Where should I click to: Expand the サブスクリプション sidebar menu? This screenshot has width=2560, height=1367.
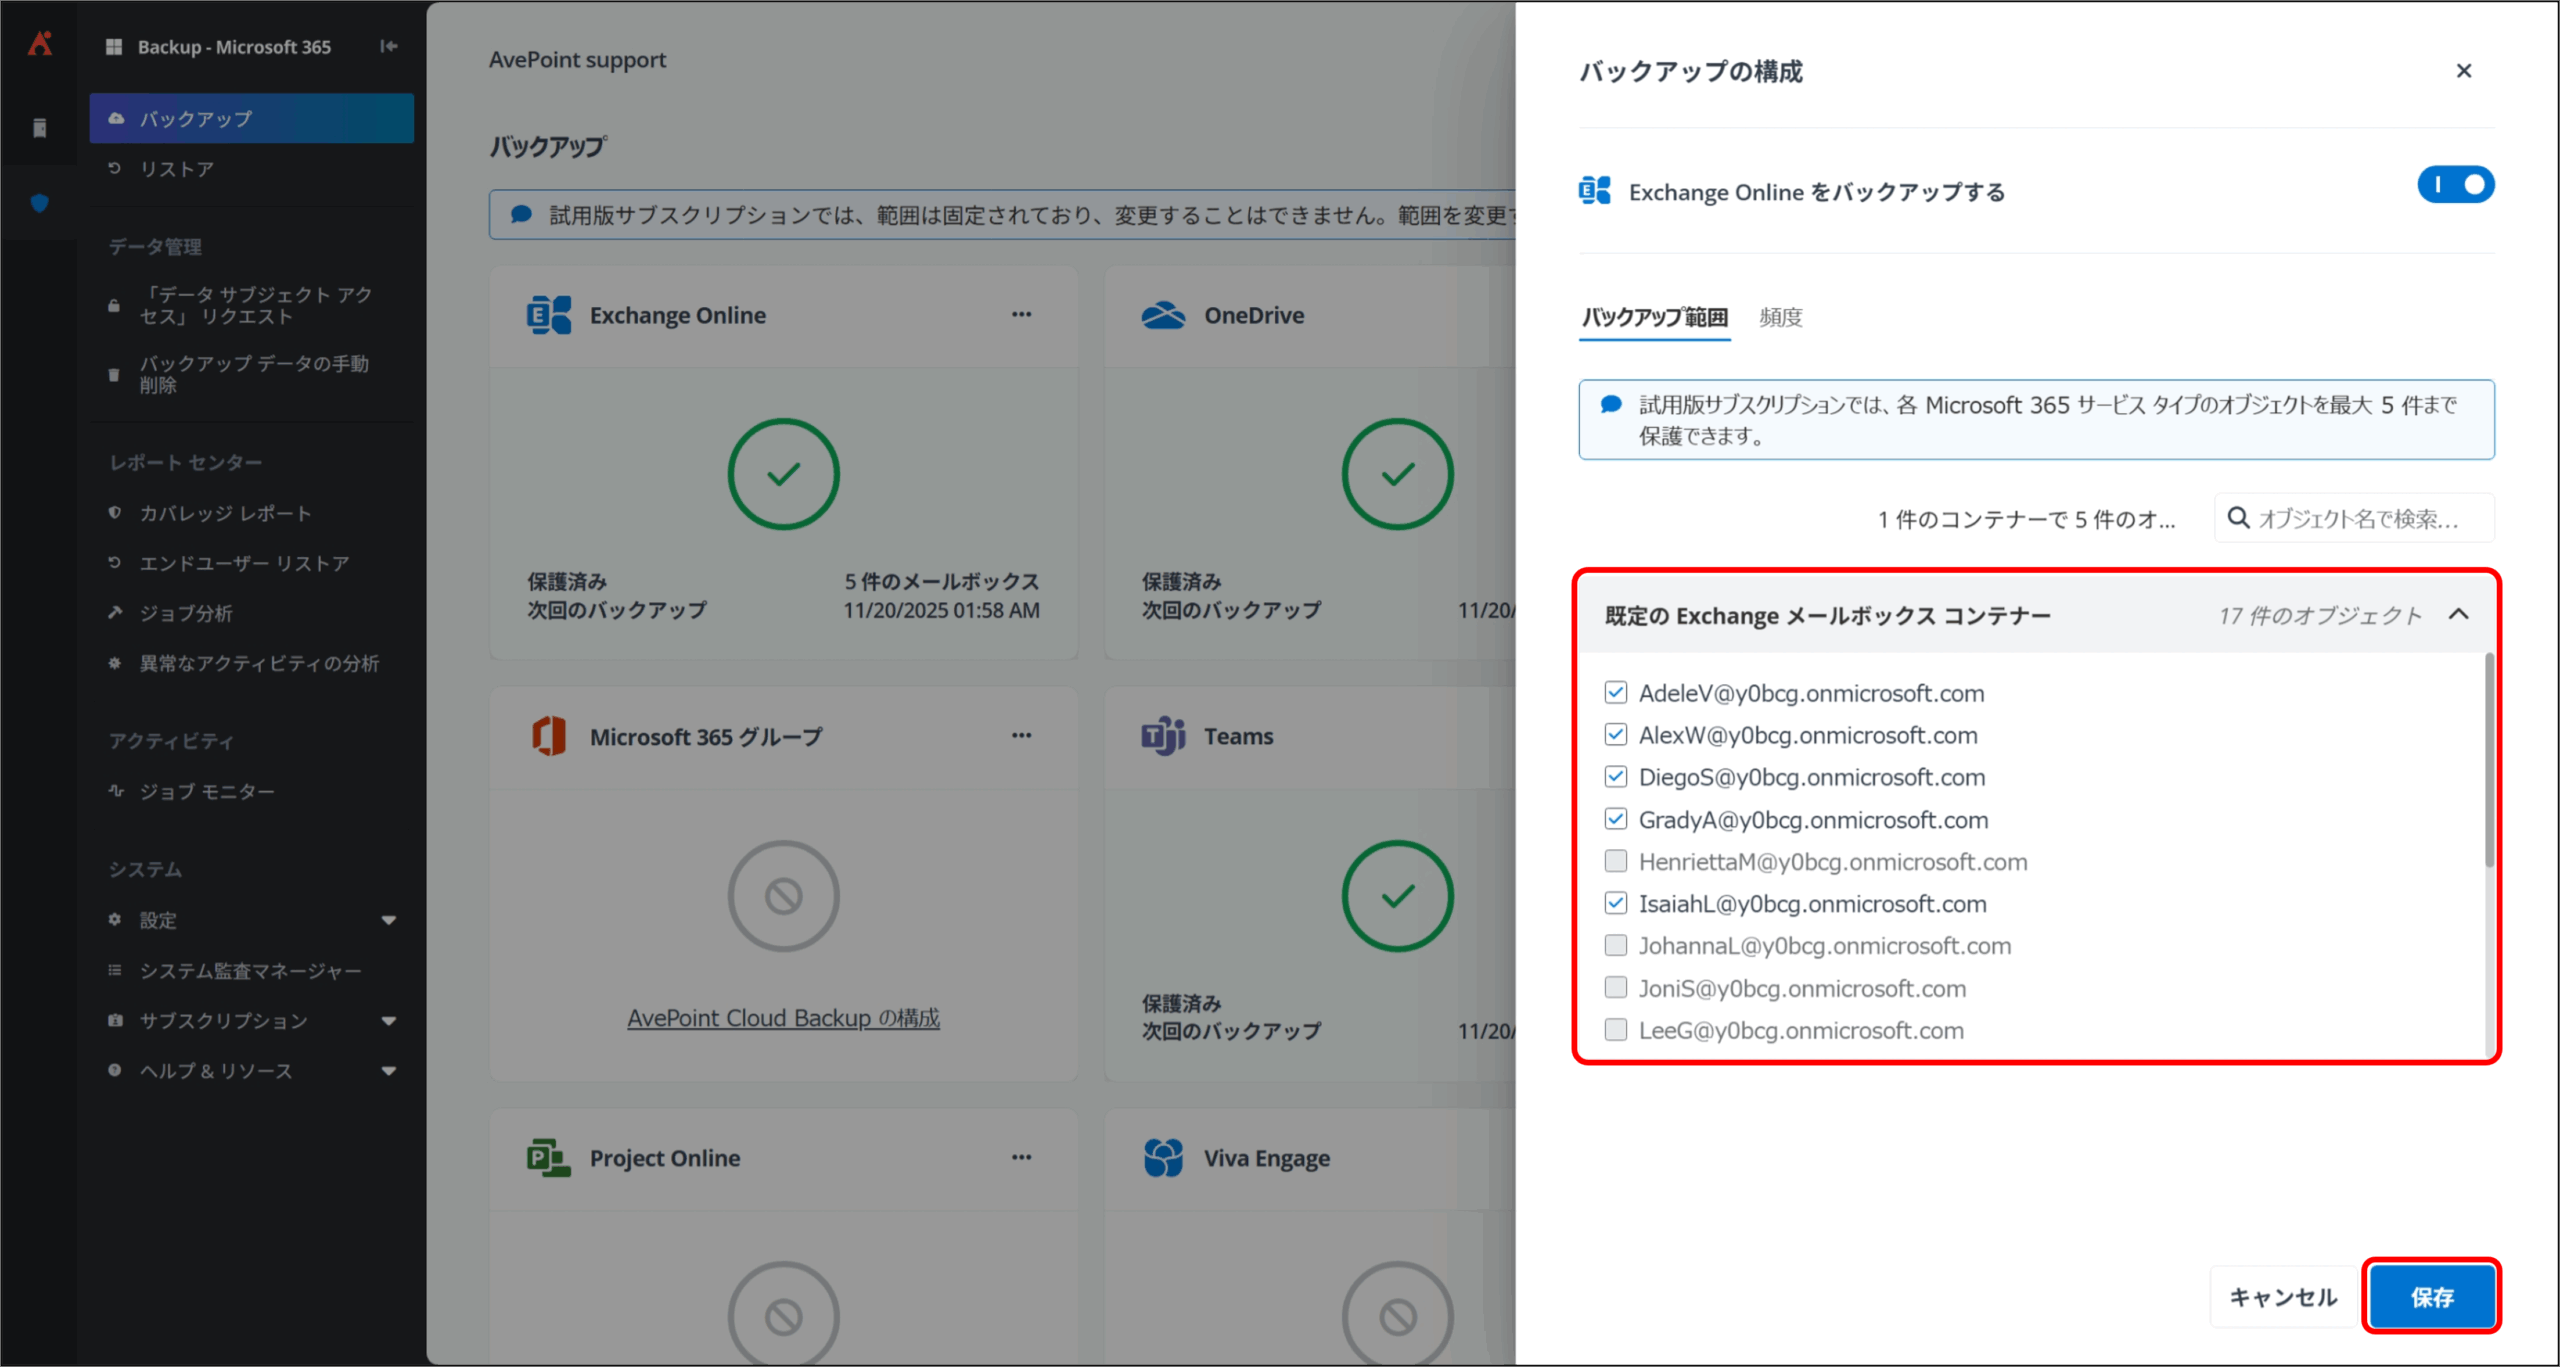click(x=388, y=1021)
